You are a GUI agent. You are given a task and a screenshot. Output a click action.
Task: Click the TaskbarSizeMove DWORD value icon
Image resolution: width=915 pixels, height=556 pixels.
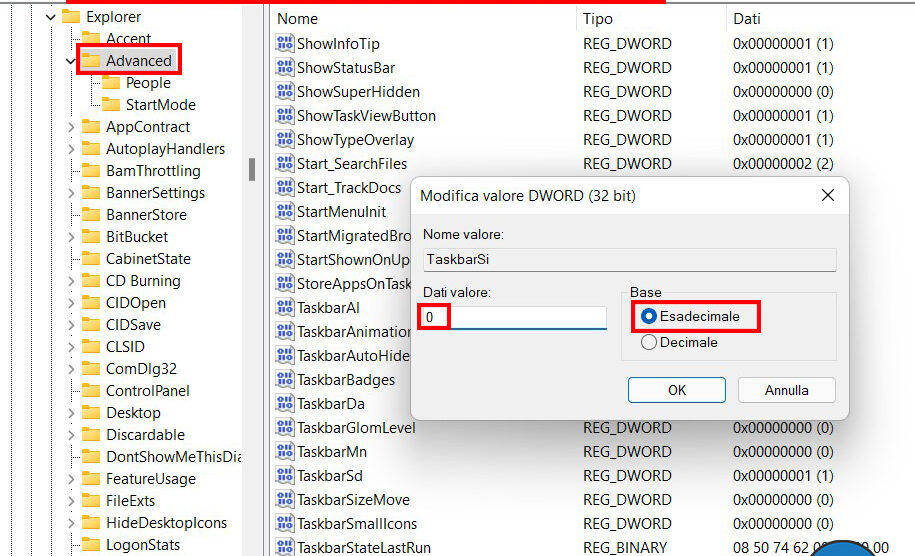[285, 499]
